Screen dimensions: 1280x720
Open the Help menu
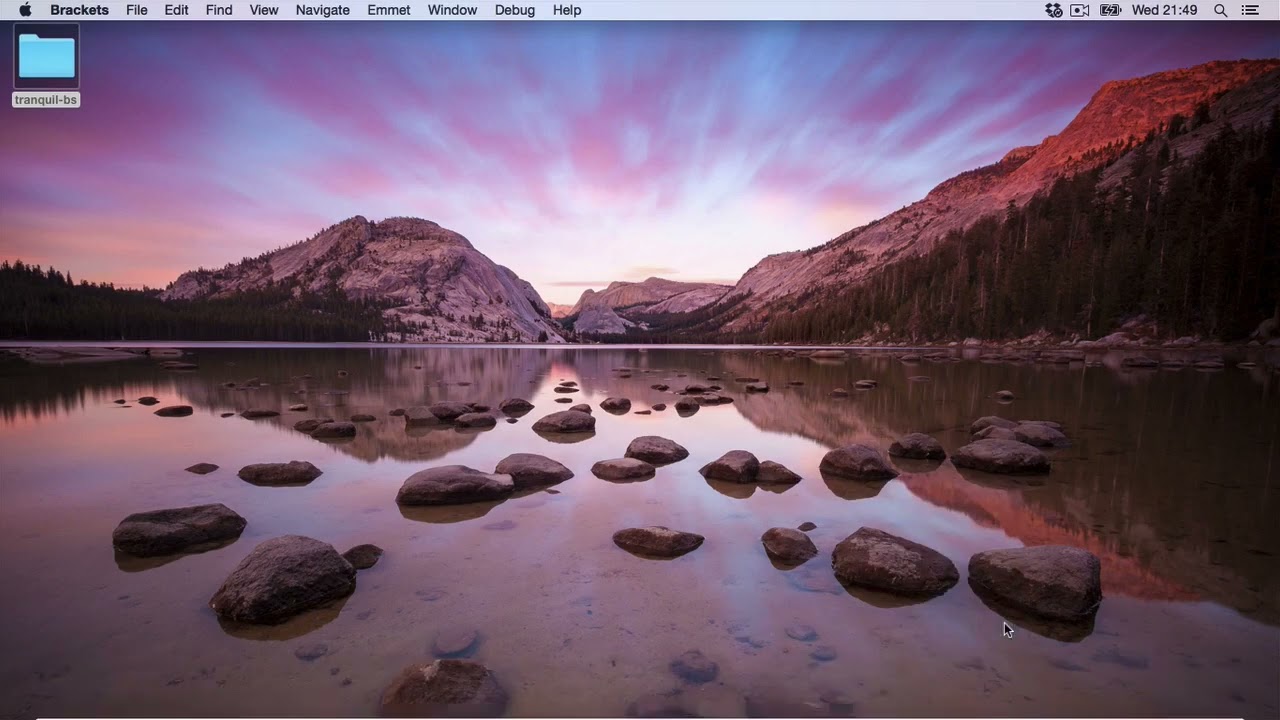coord(567,10)
